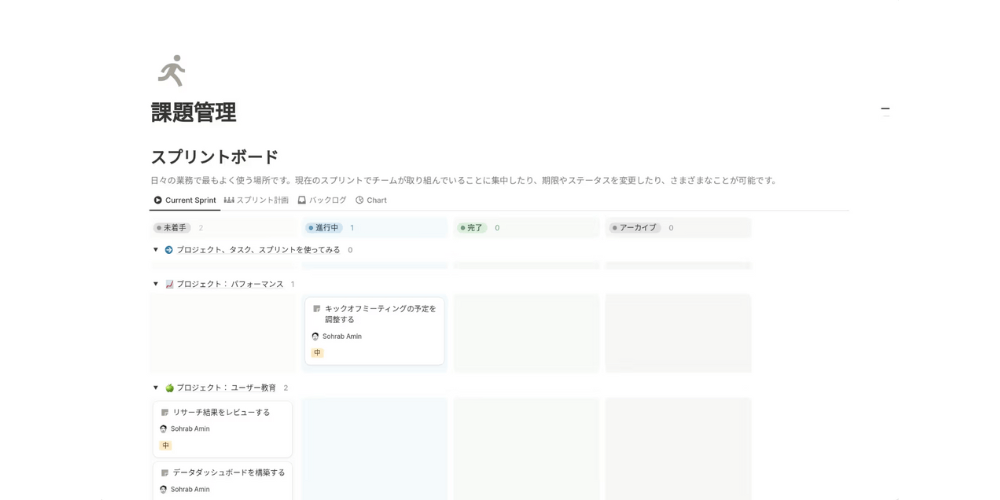Open the バックログ tab
This screenshot has height=500, width=1000.
click(x=322, y=200)
